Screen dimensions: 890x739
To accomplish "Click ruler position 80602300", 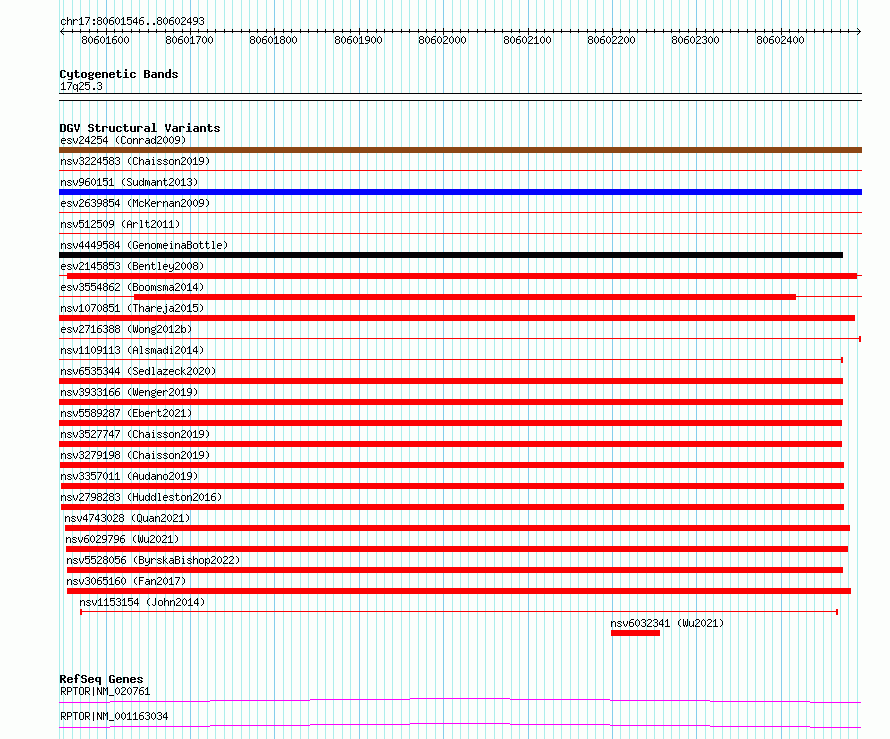I will pyautogui.click(x=695, y=40).
